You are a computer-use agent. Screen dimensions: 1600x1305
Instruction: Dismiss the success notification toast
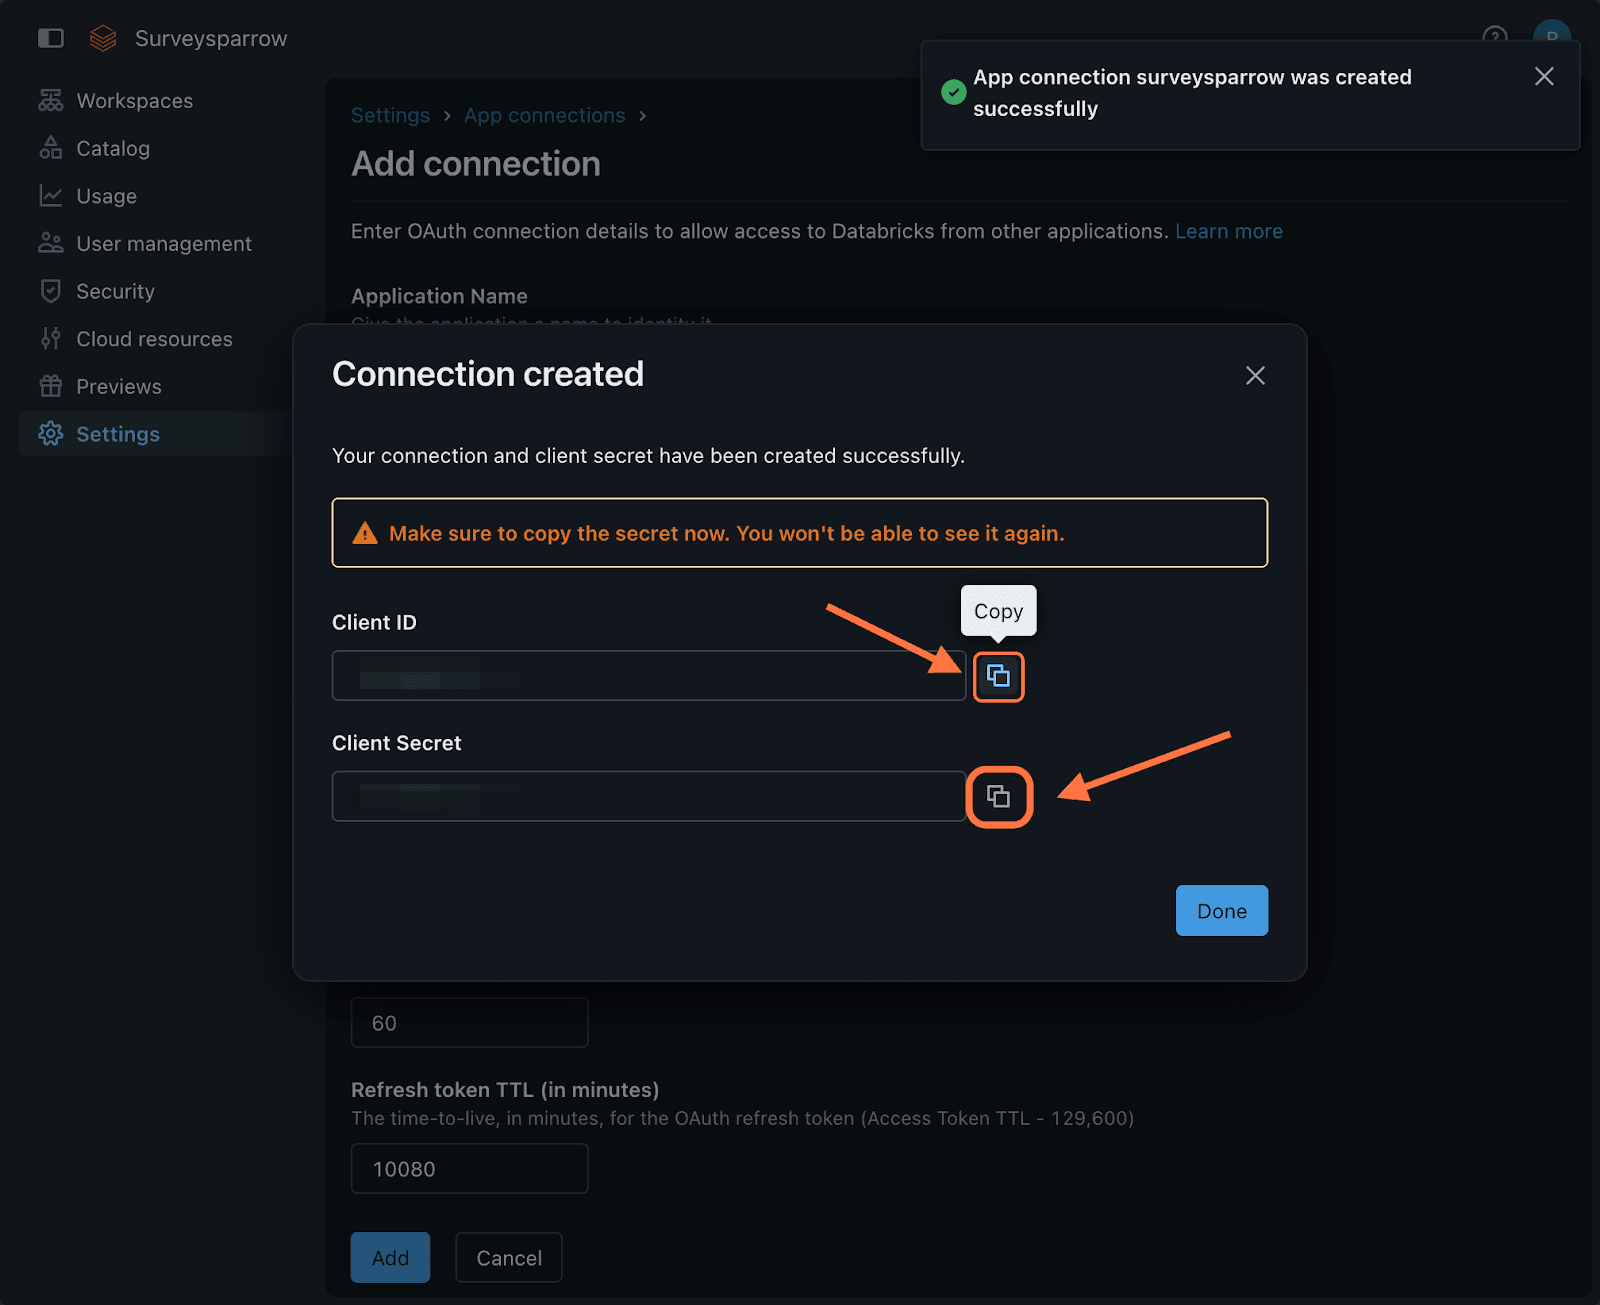click(x=1543, y=77)
